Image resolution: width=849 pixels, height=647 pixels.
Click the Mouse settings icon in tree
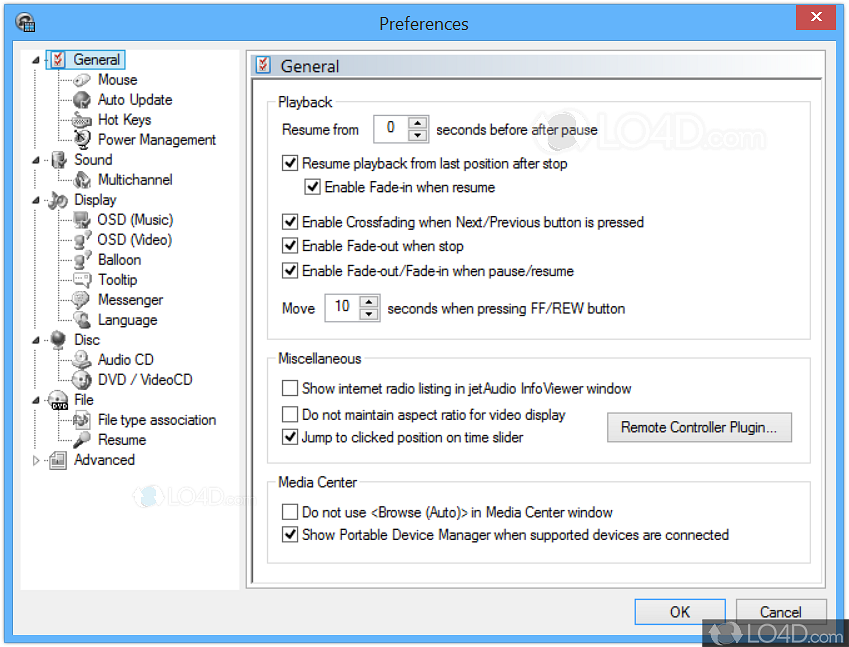82,80
